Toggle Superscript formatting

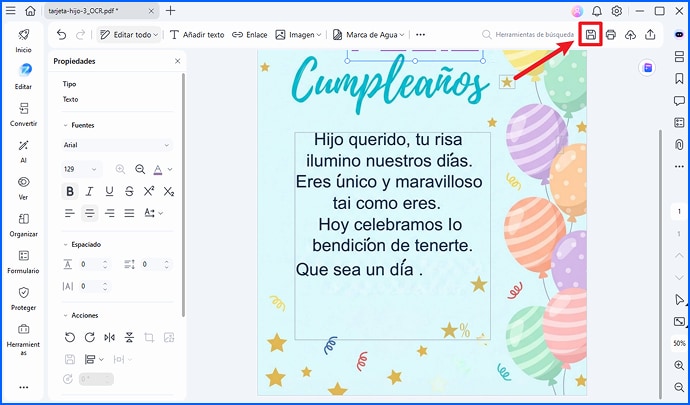[x=149, y=191]
